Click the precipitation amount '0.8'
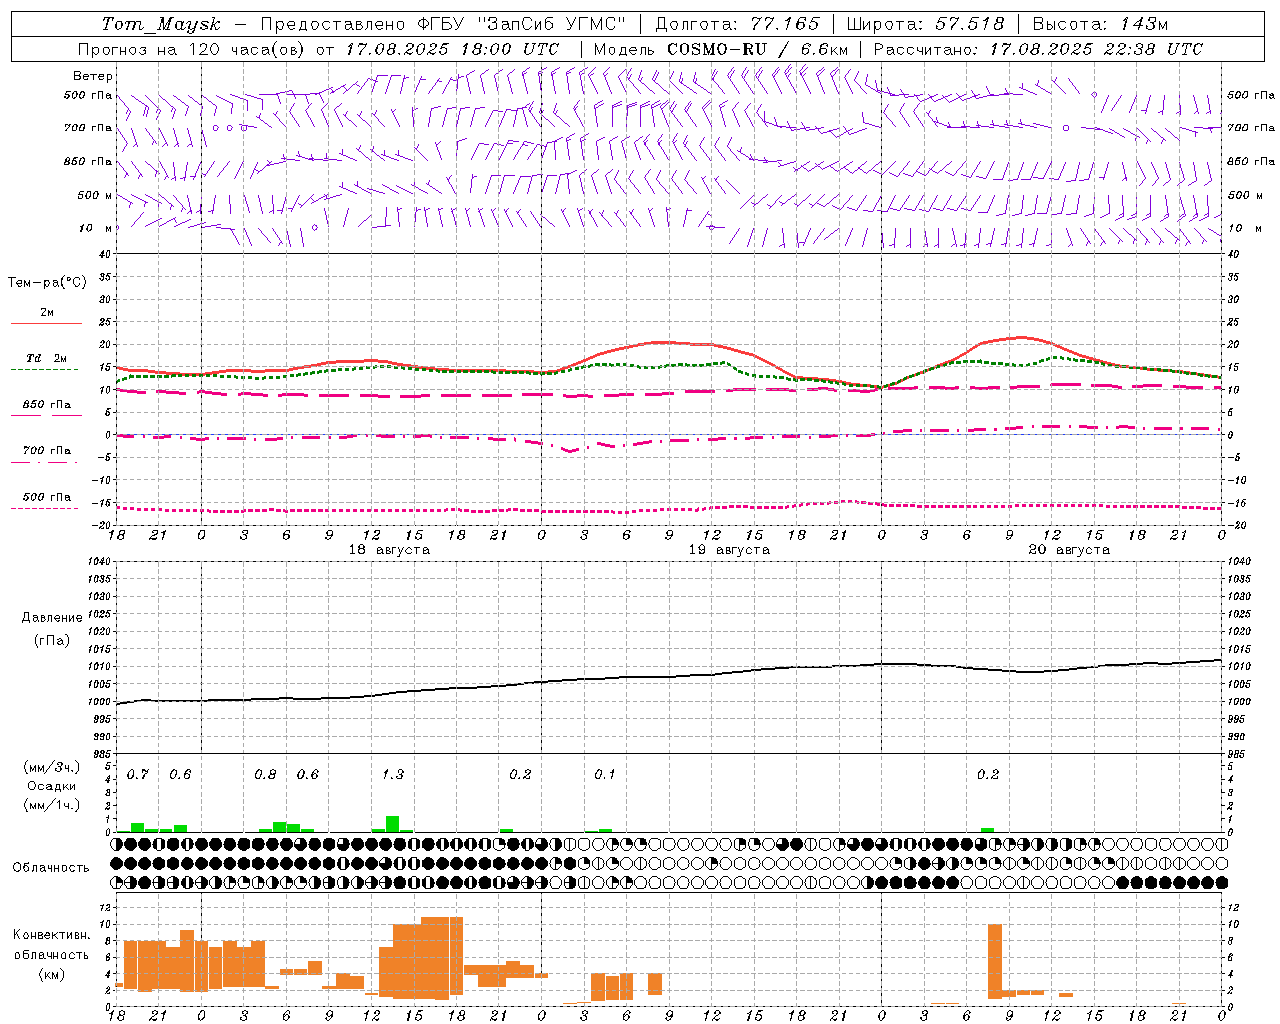Viewport: 1280px width, 1024px height. click(265, 774)
